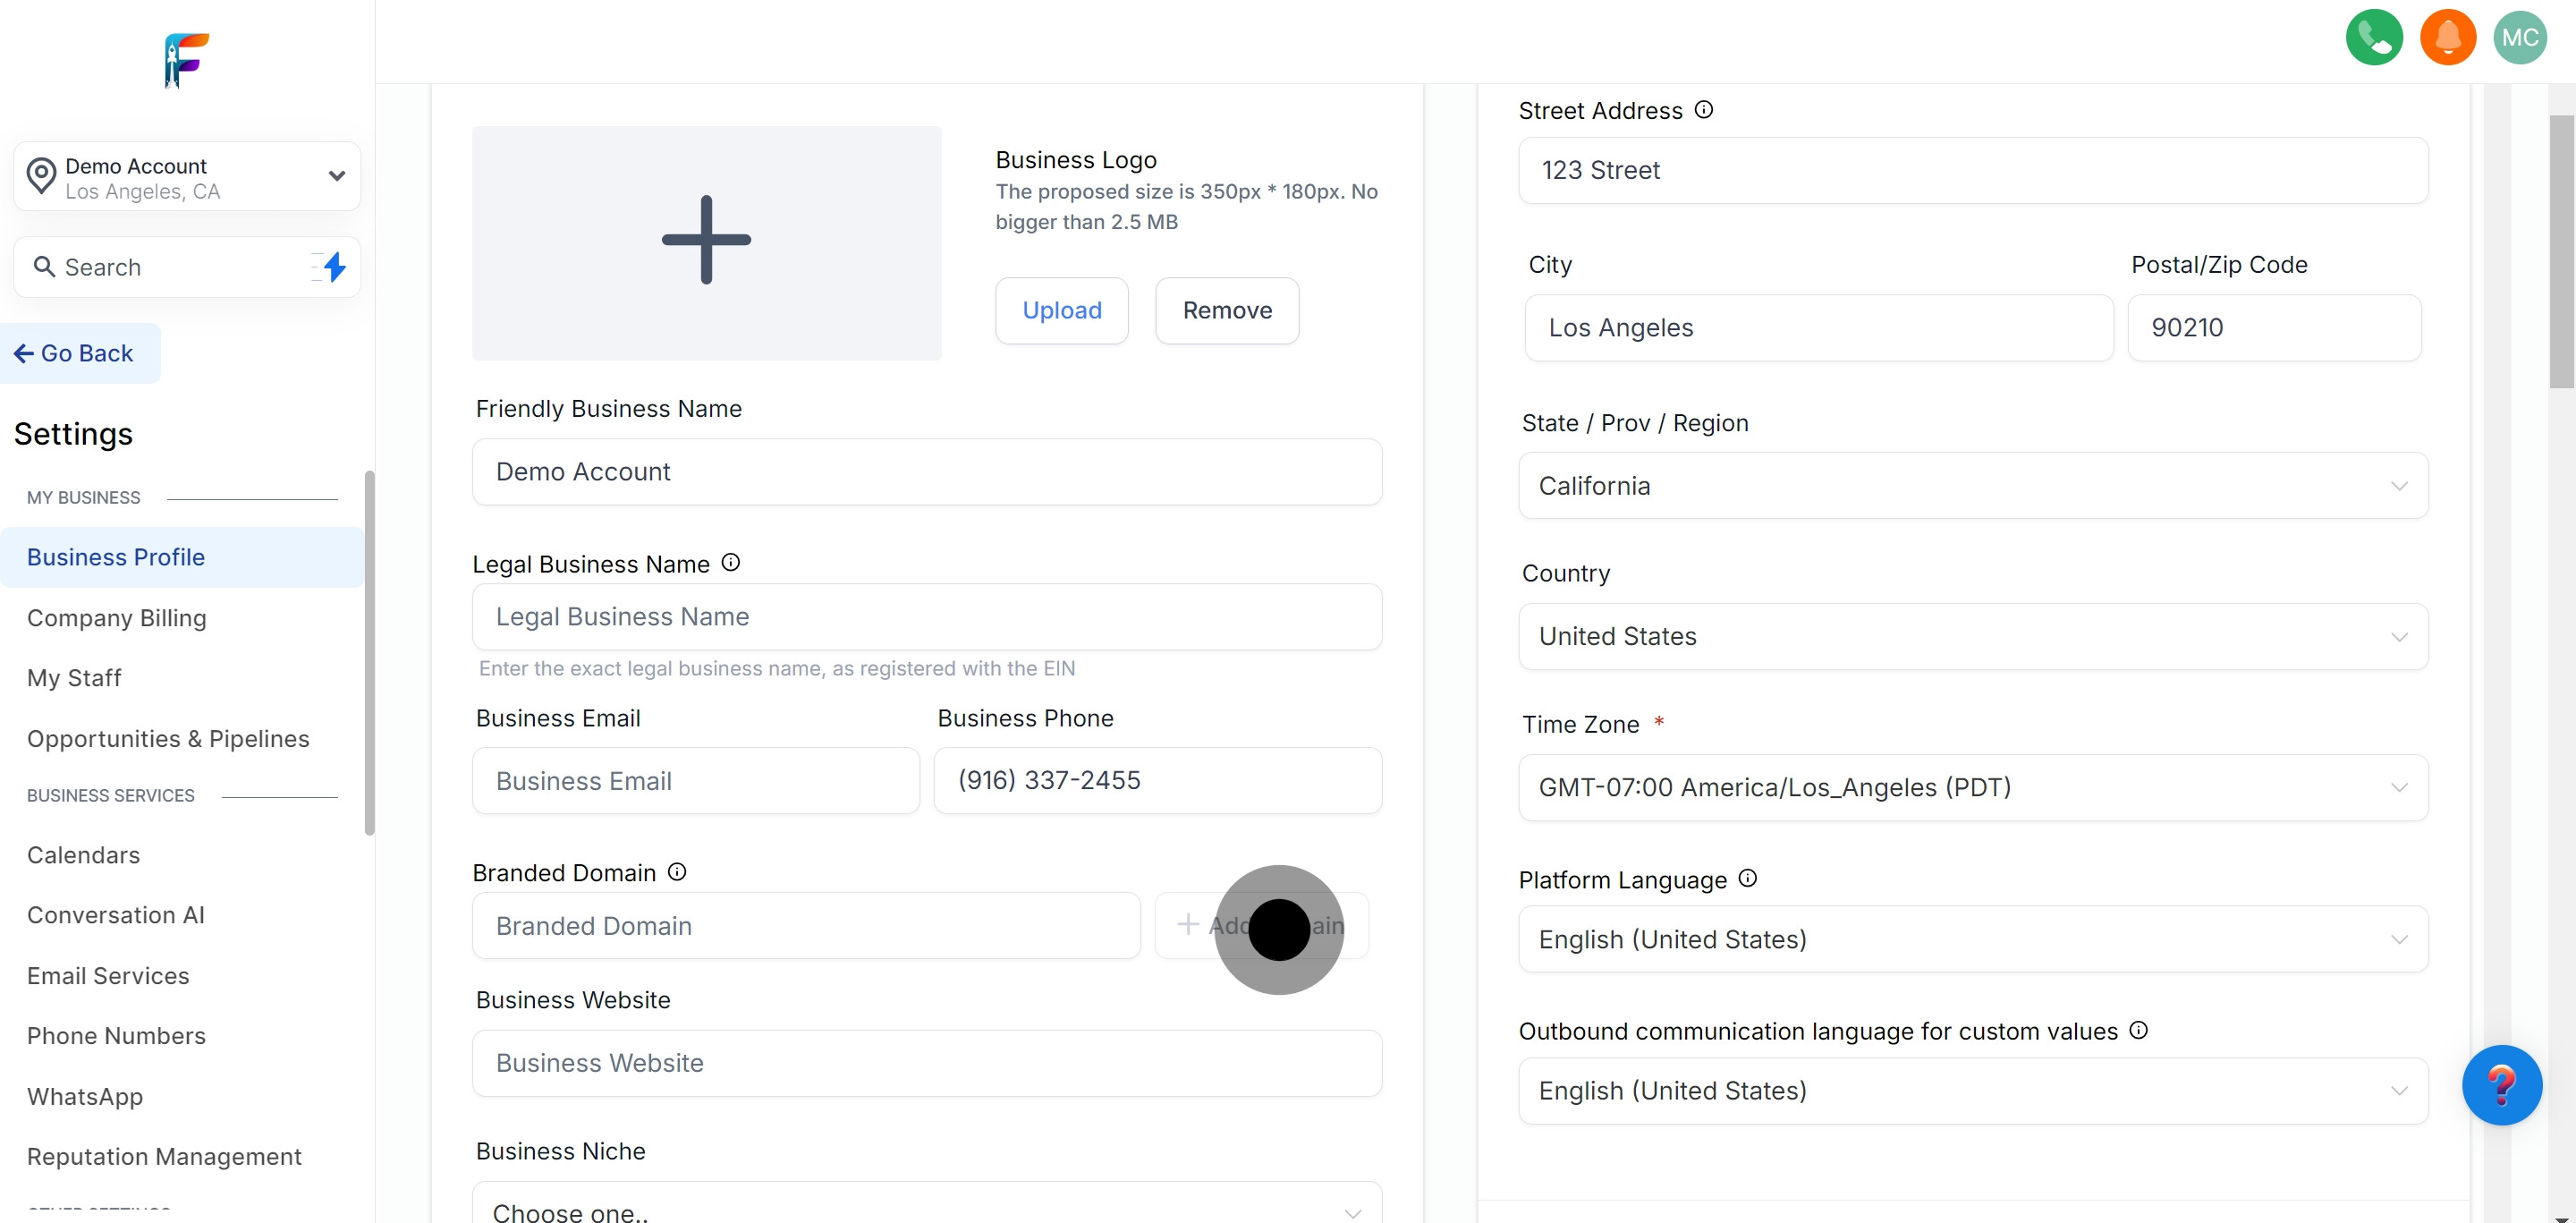Open My Staff settings
Viewport: 2576px width, 1223px height.
(74, 678)
